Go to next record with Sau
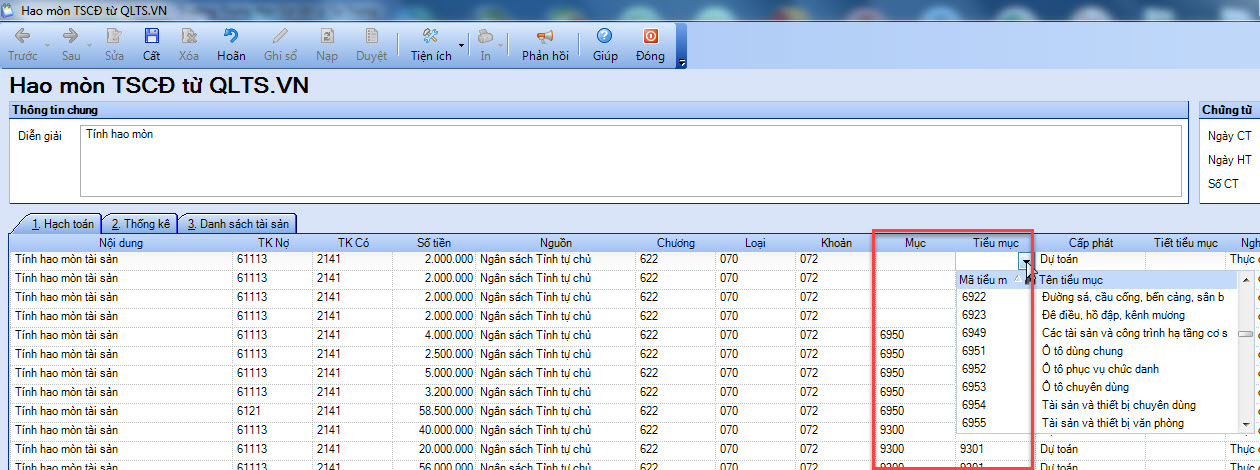 71,44
